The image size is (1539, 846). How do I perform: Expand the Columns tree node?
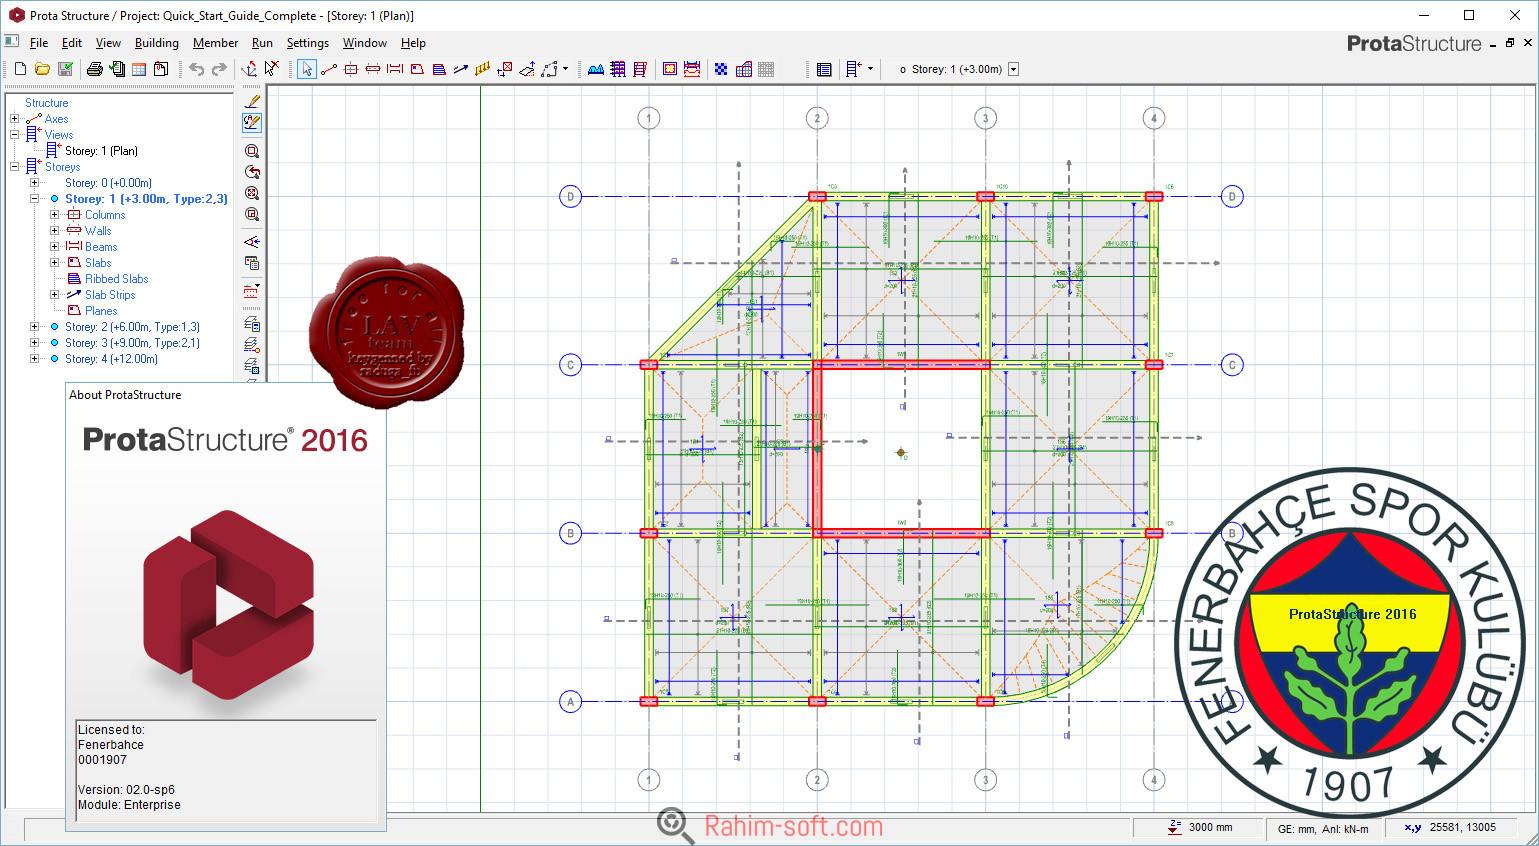[x=55, y=215]
